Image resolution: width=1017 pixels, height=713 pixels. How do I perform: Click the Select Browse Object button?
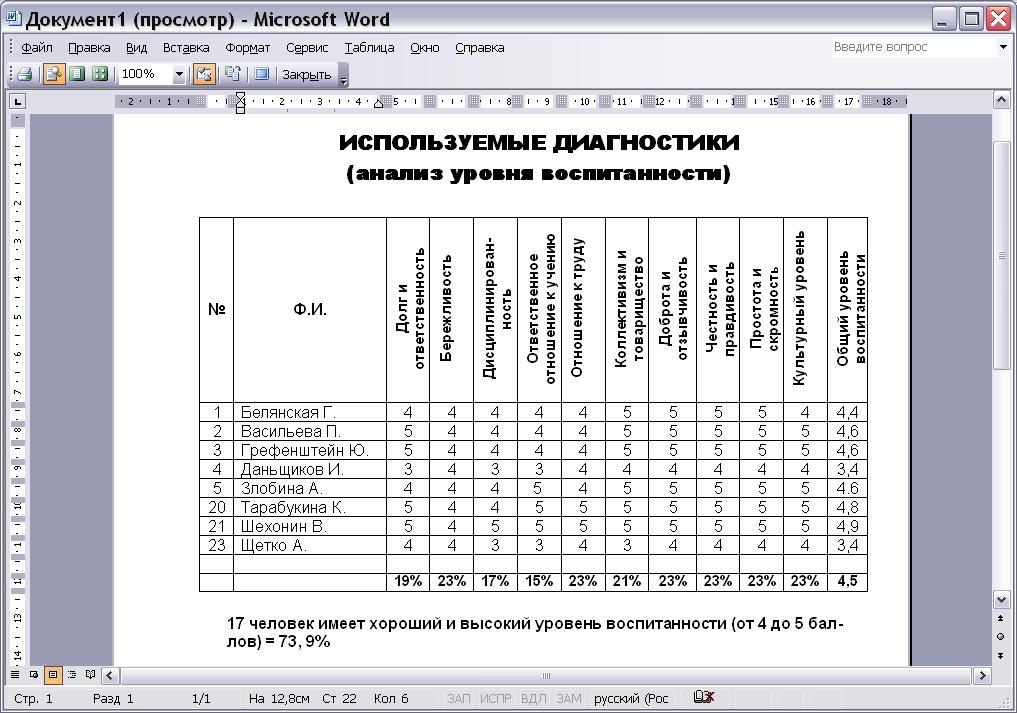pos(1001,636)
